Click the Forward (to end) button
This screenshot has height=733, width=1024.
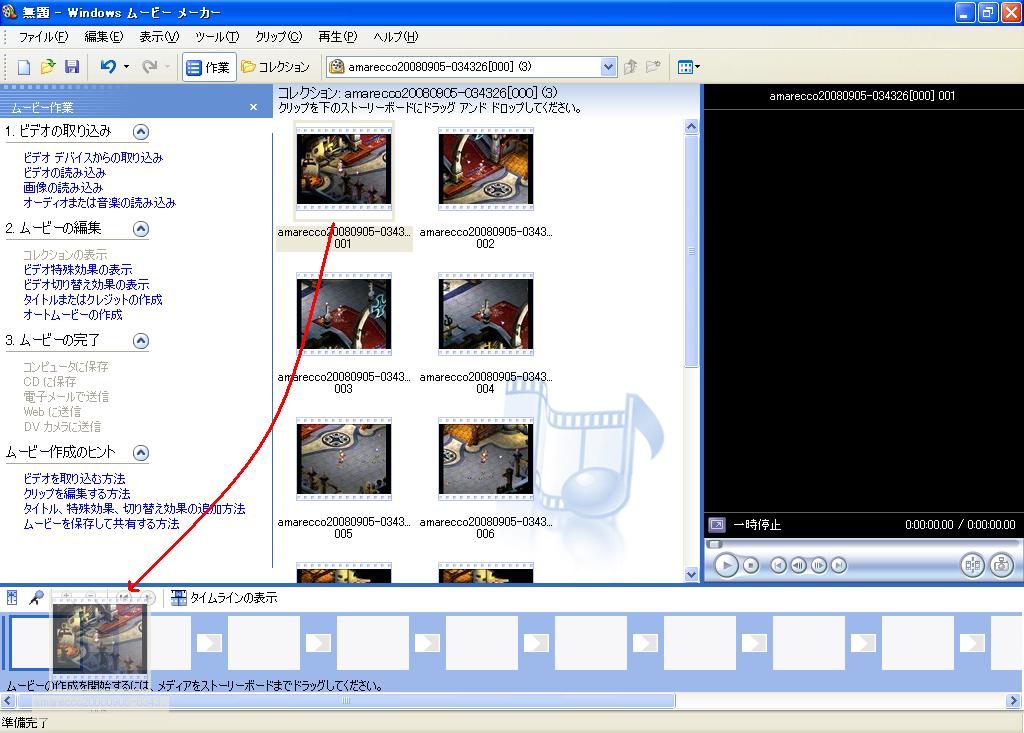(x=839, y=565)
